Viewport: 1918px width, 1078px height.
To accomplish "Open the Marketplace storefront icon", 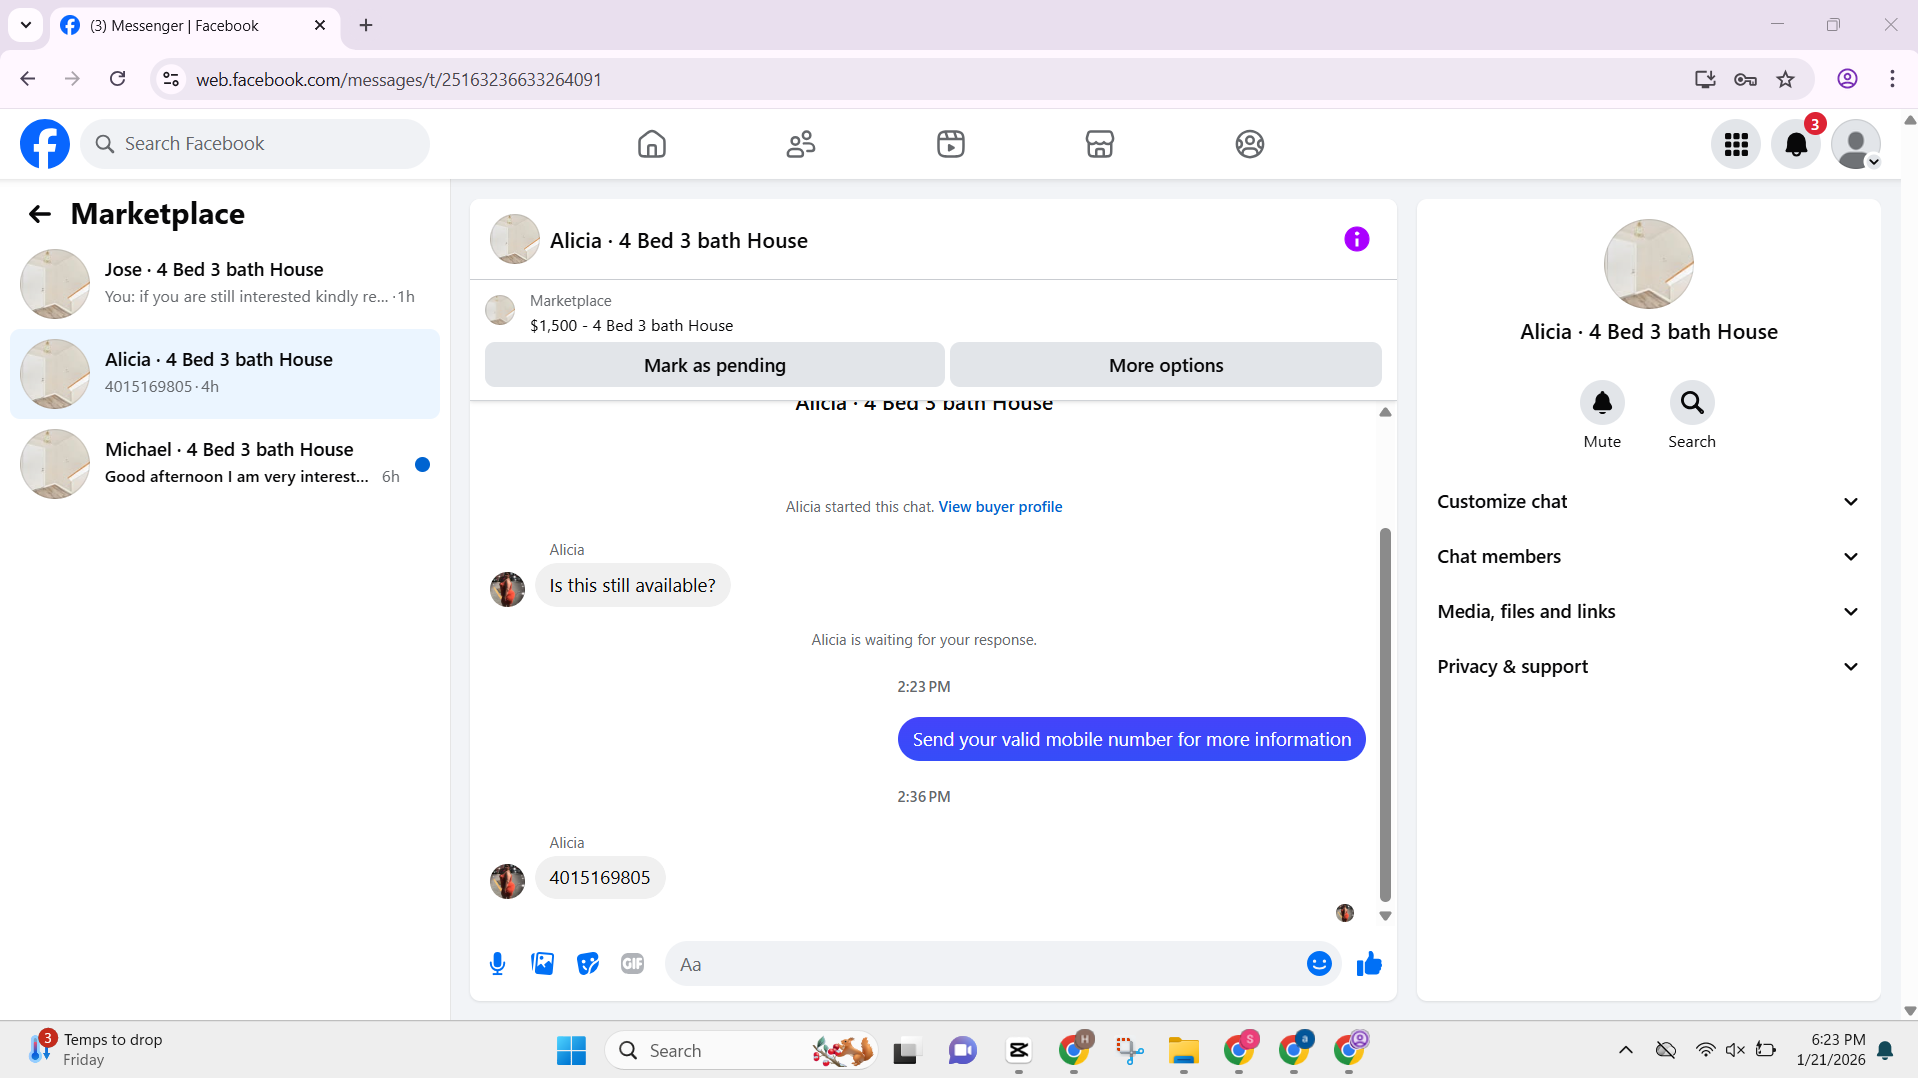I will (x=1100, y=144).
